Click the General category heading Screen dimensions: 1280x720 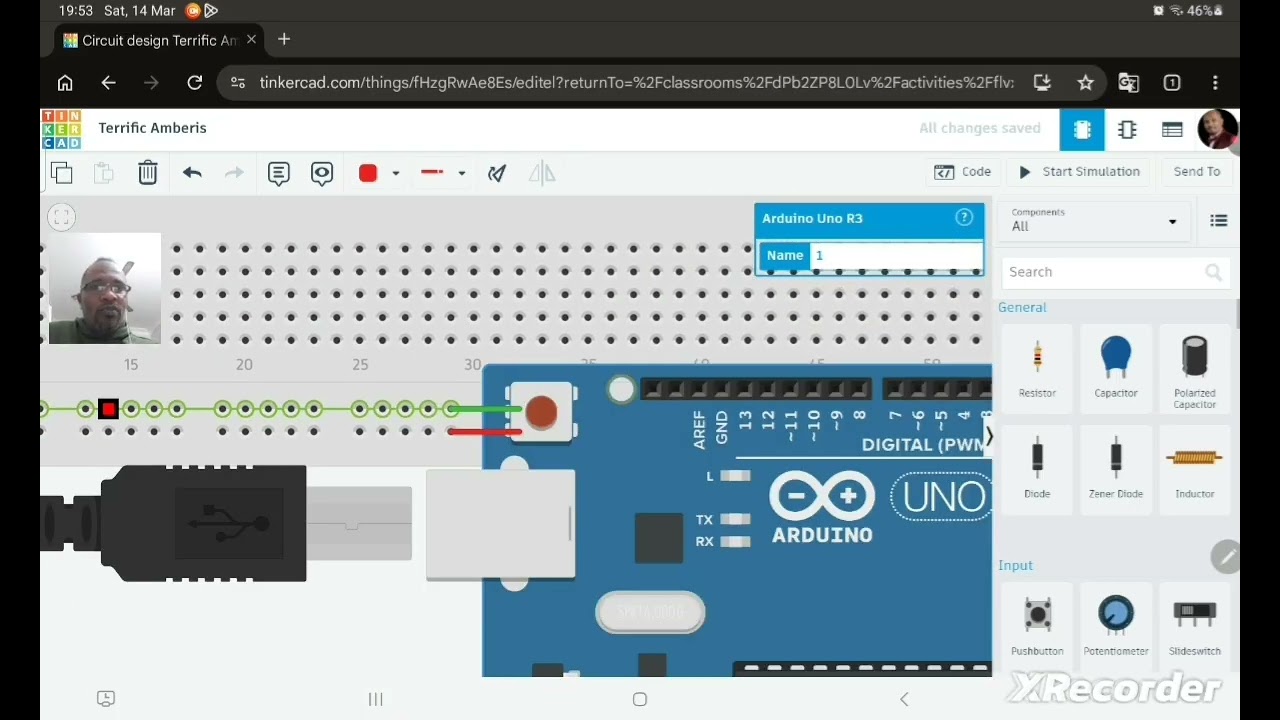(x=1022, y=308)
